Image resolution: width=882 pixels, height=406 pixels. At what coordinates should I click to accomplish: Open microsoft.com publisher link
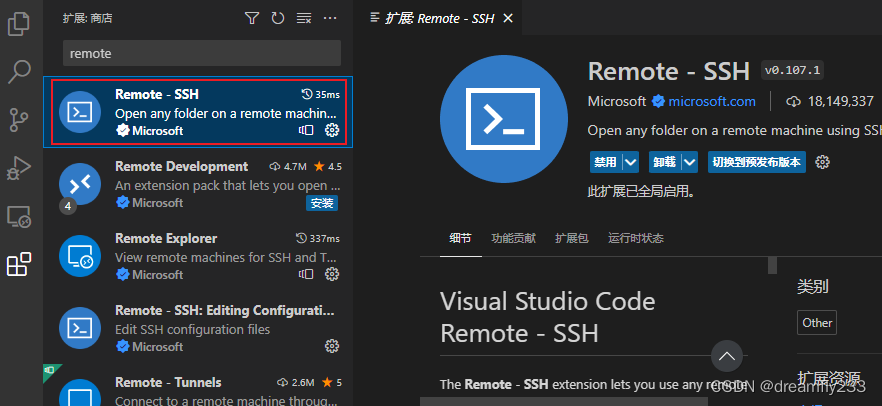pyautogui.click(x=712, y=101)
